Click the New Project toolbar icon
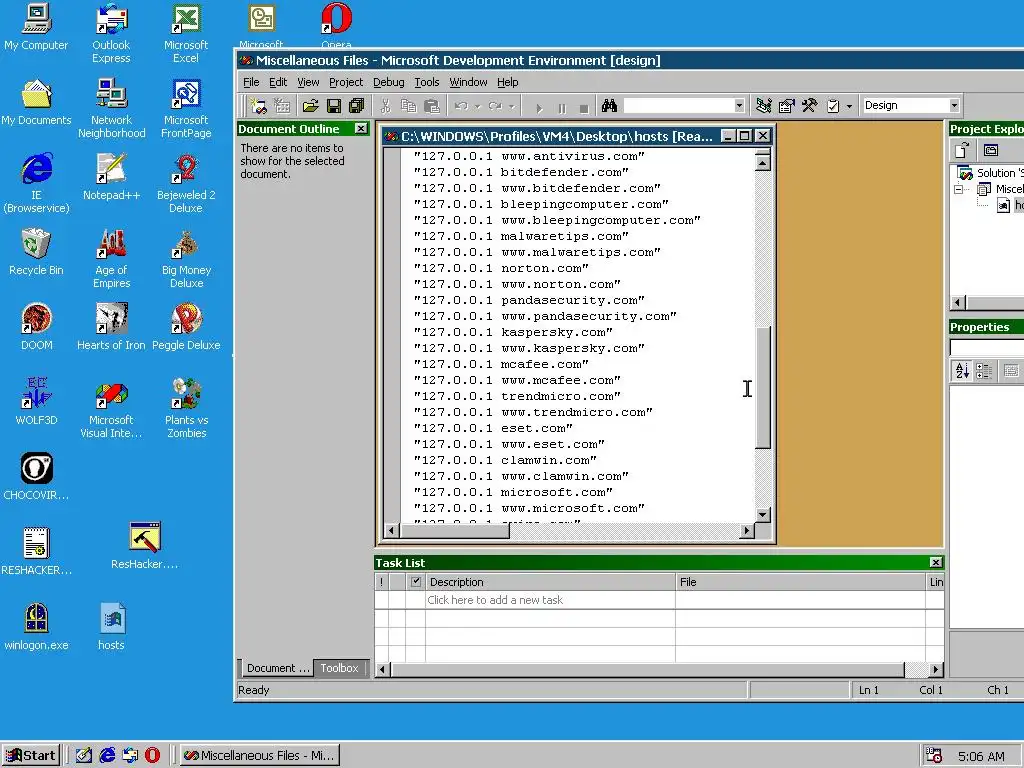 click(x=259, y=106)
